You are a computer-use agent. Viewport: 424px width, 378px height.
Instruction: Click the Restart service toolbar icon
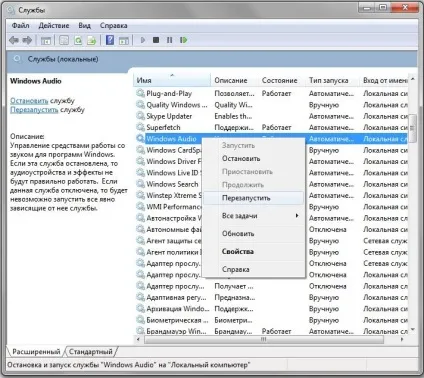(x=183, y=40)
